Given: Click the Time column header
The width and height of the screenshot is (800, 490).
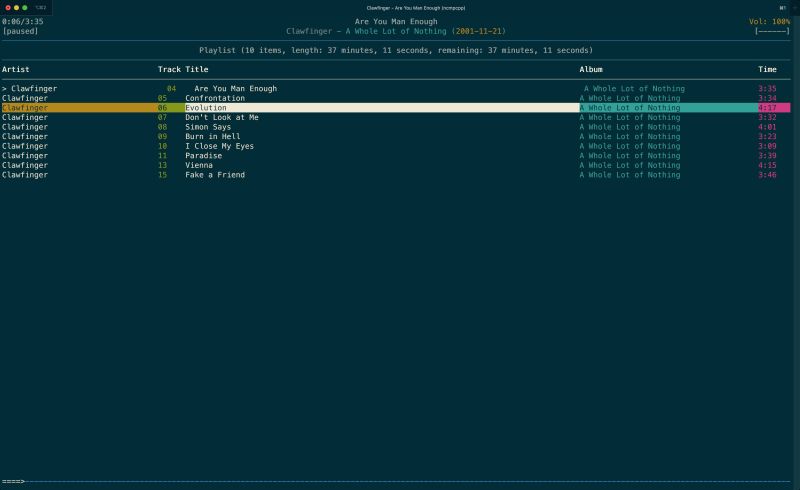Looking at the screenshot, I should (x=767, y=69).
